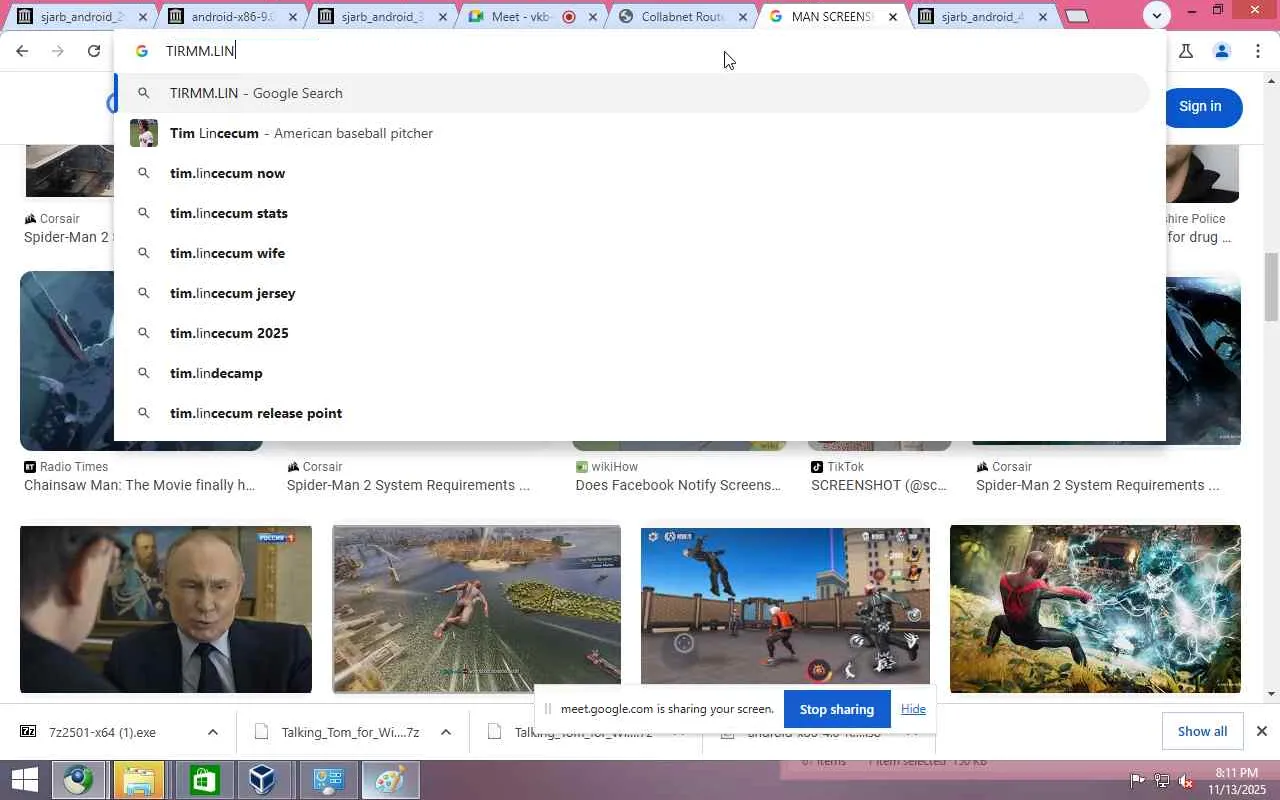1280x800 pixels.
Task: Open the "SCREENSHOT (@sc..." TikTok result
Action: [879, 485]
